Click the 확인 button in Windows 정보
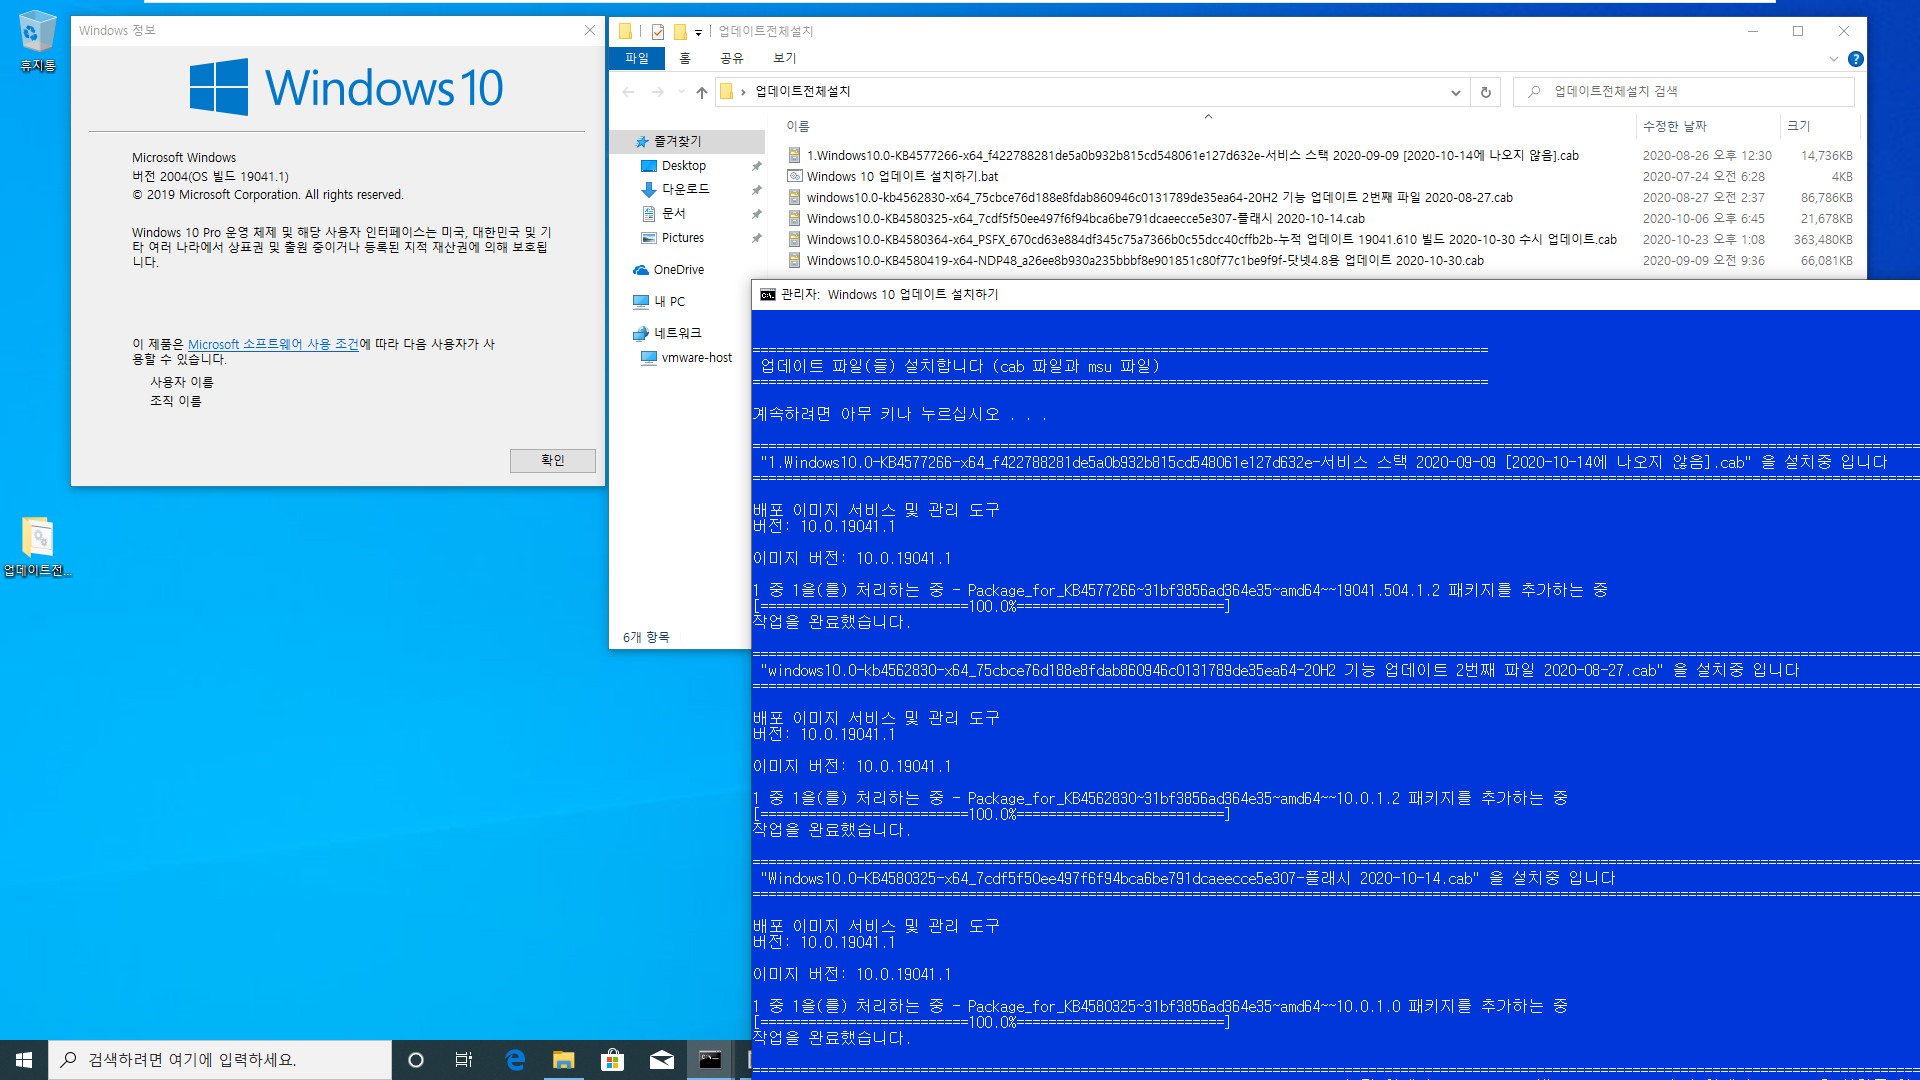 553,460
